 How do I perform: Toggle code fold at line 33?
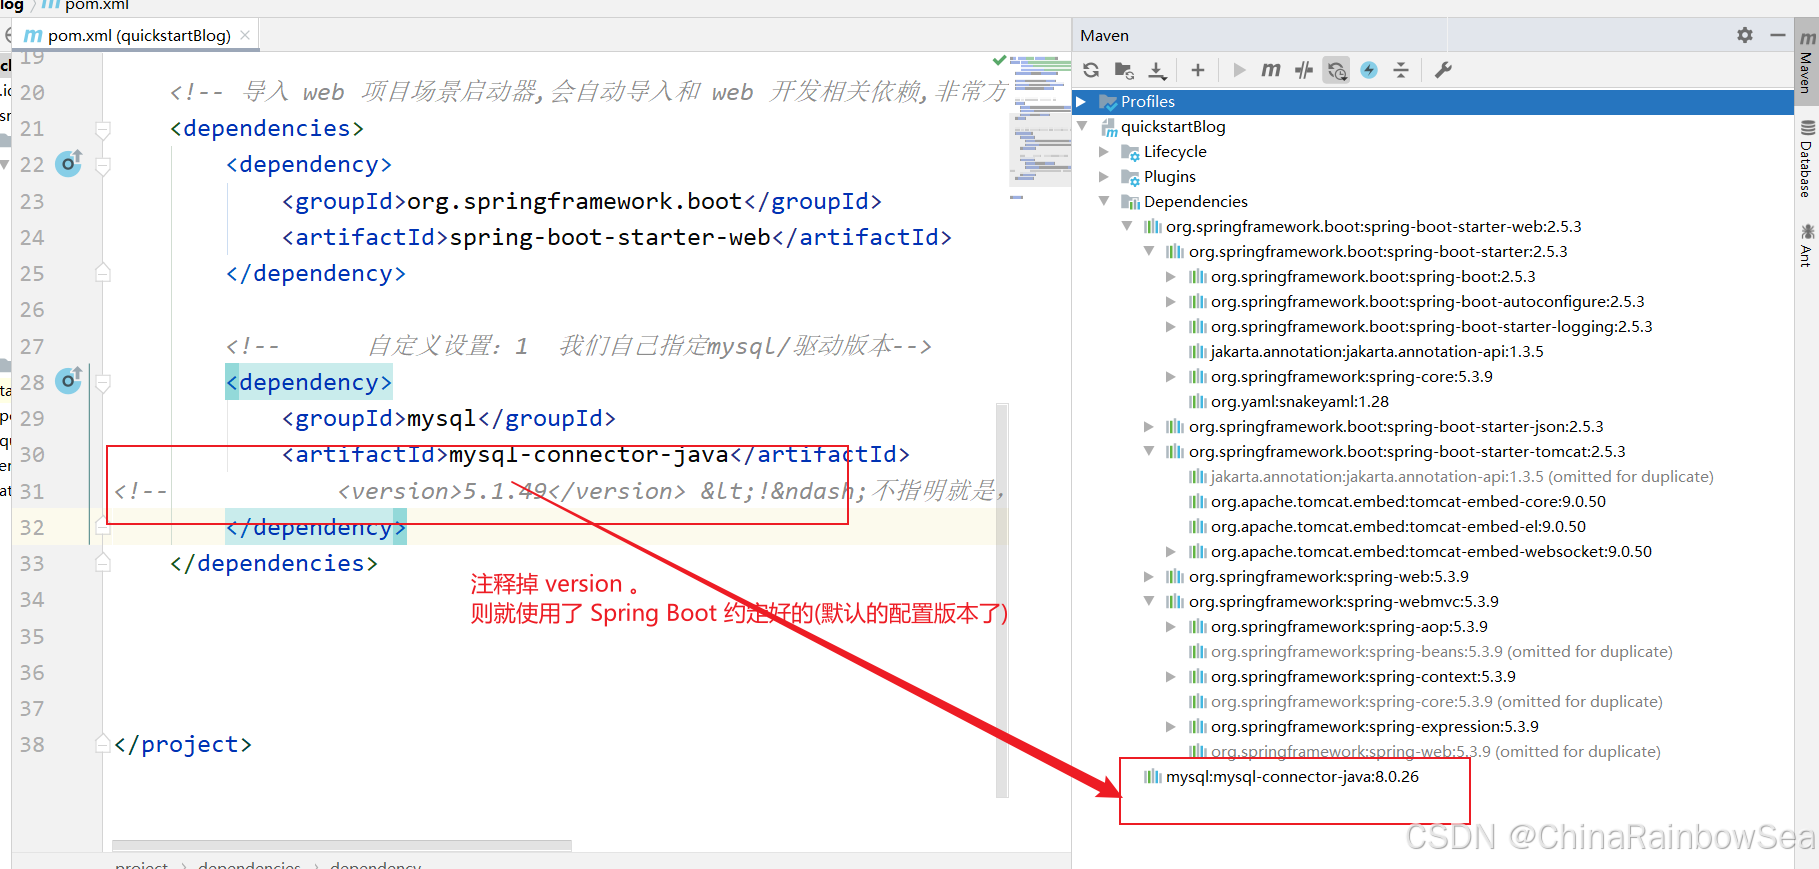point(103,563)
